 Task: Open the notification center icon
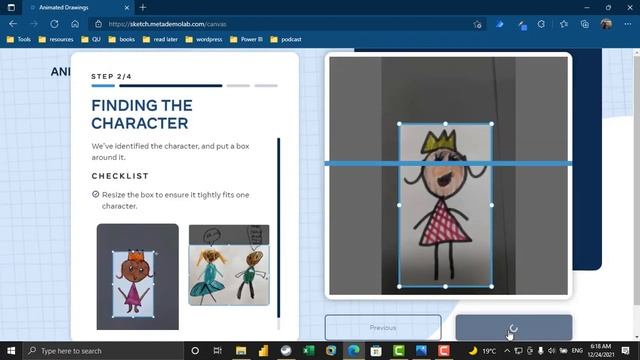(x=625, y=351)
